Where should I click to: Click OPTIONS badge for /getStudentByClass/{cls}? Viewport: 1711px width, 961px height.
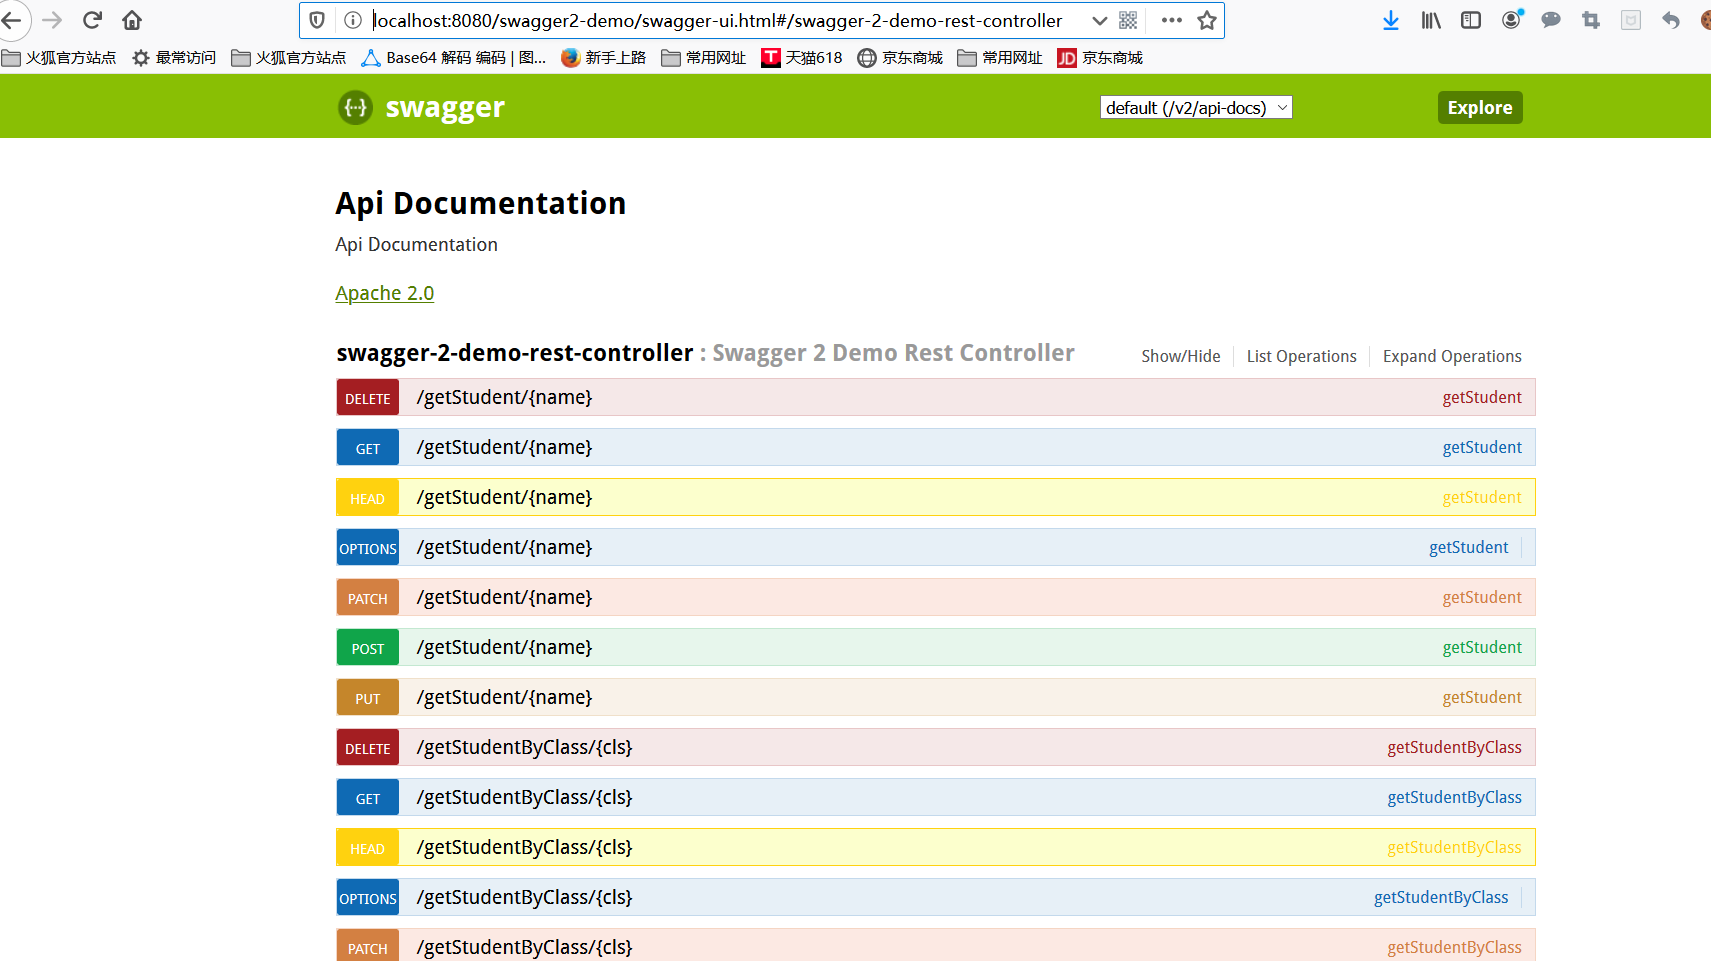point(368,898)
